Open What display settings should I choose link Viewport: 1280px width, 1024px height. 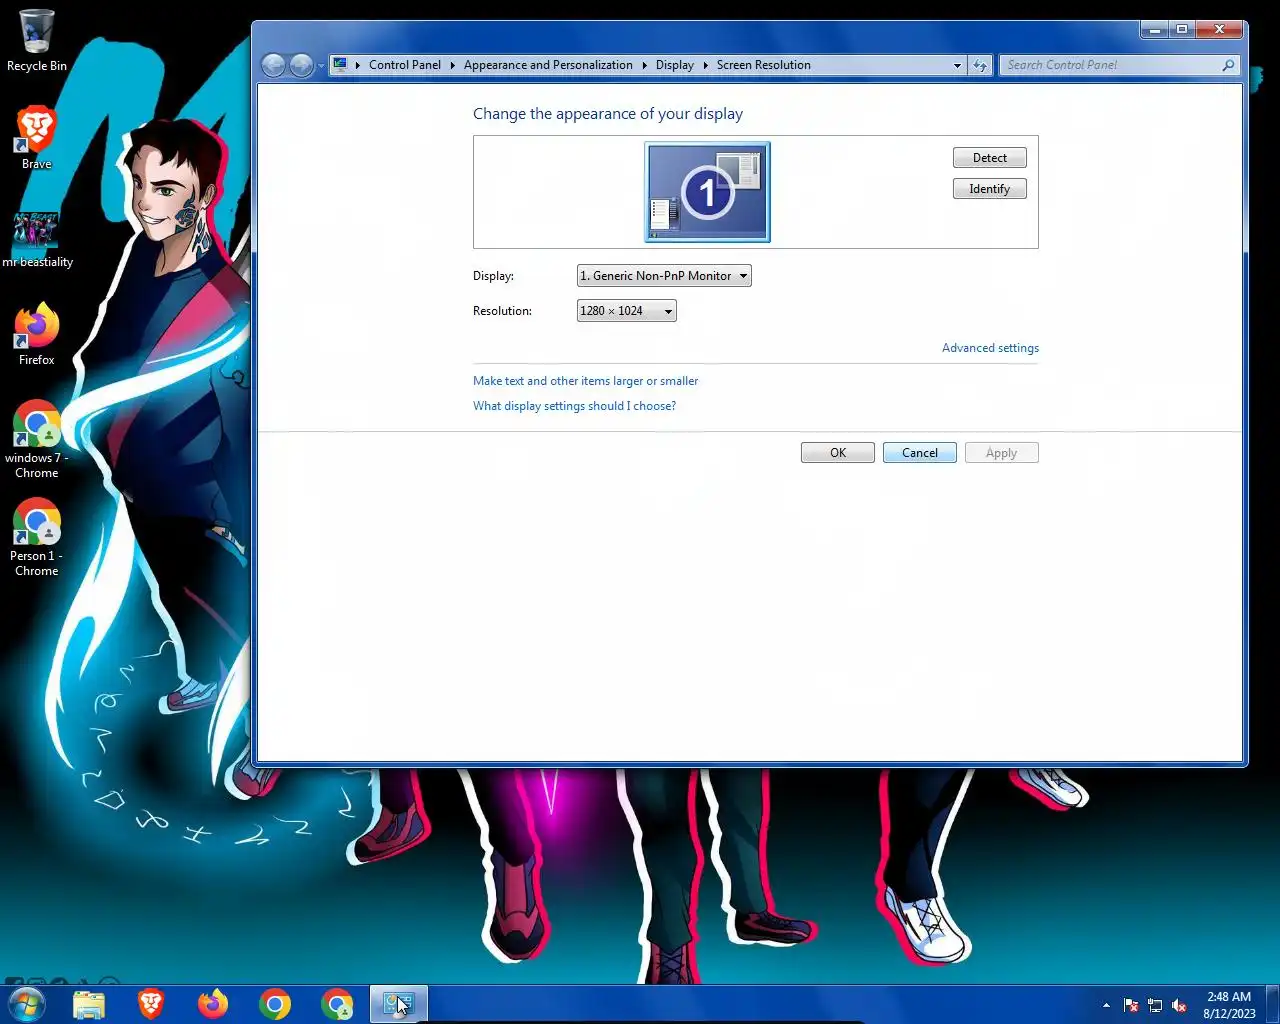[574, 406]
